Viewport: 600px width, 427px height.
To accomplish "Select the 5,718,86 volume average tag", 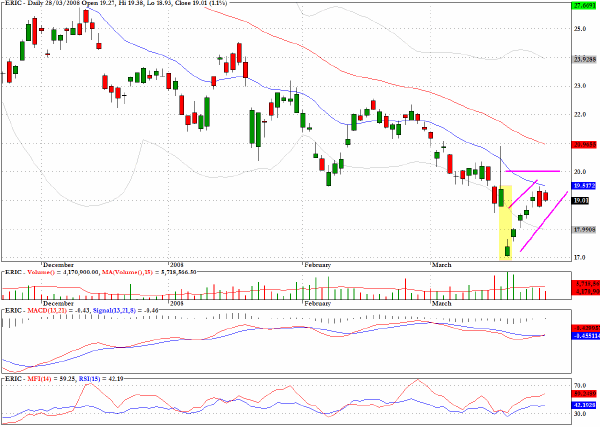I will [585, 284].
